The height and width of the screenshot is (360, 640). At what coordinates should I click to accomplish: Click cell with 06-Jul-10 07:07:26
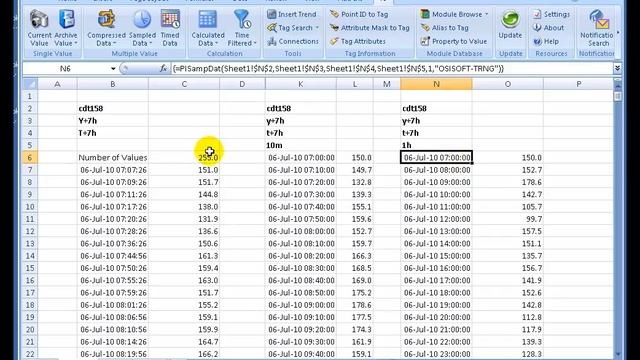click(113, 170)
